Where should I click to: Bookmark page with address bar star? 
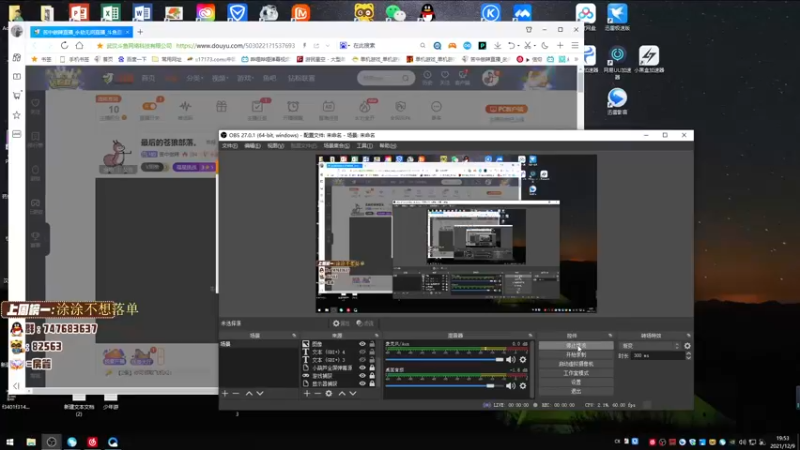100,45
